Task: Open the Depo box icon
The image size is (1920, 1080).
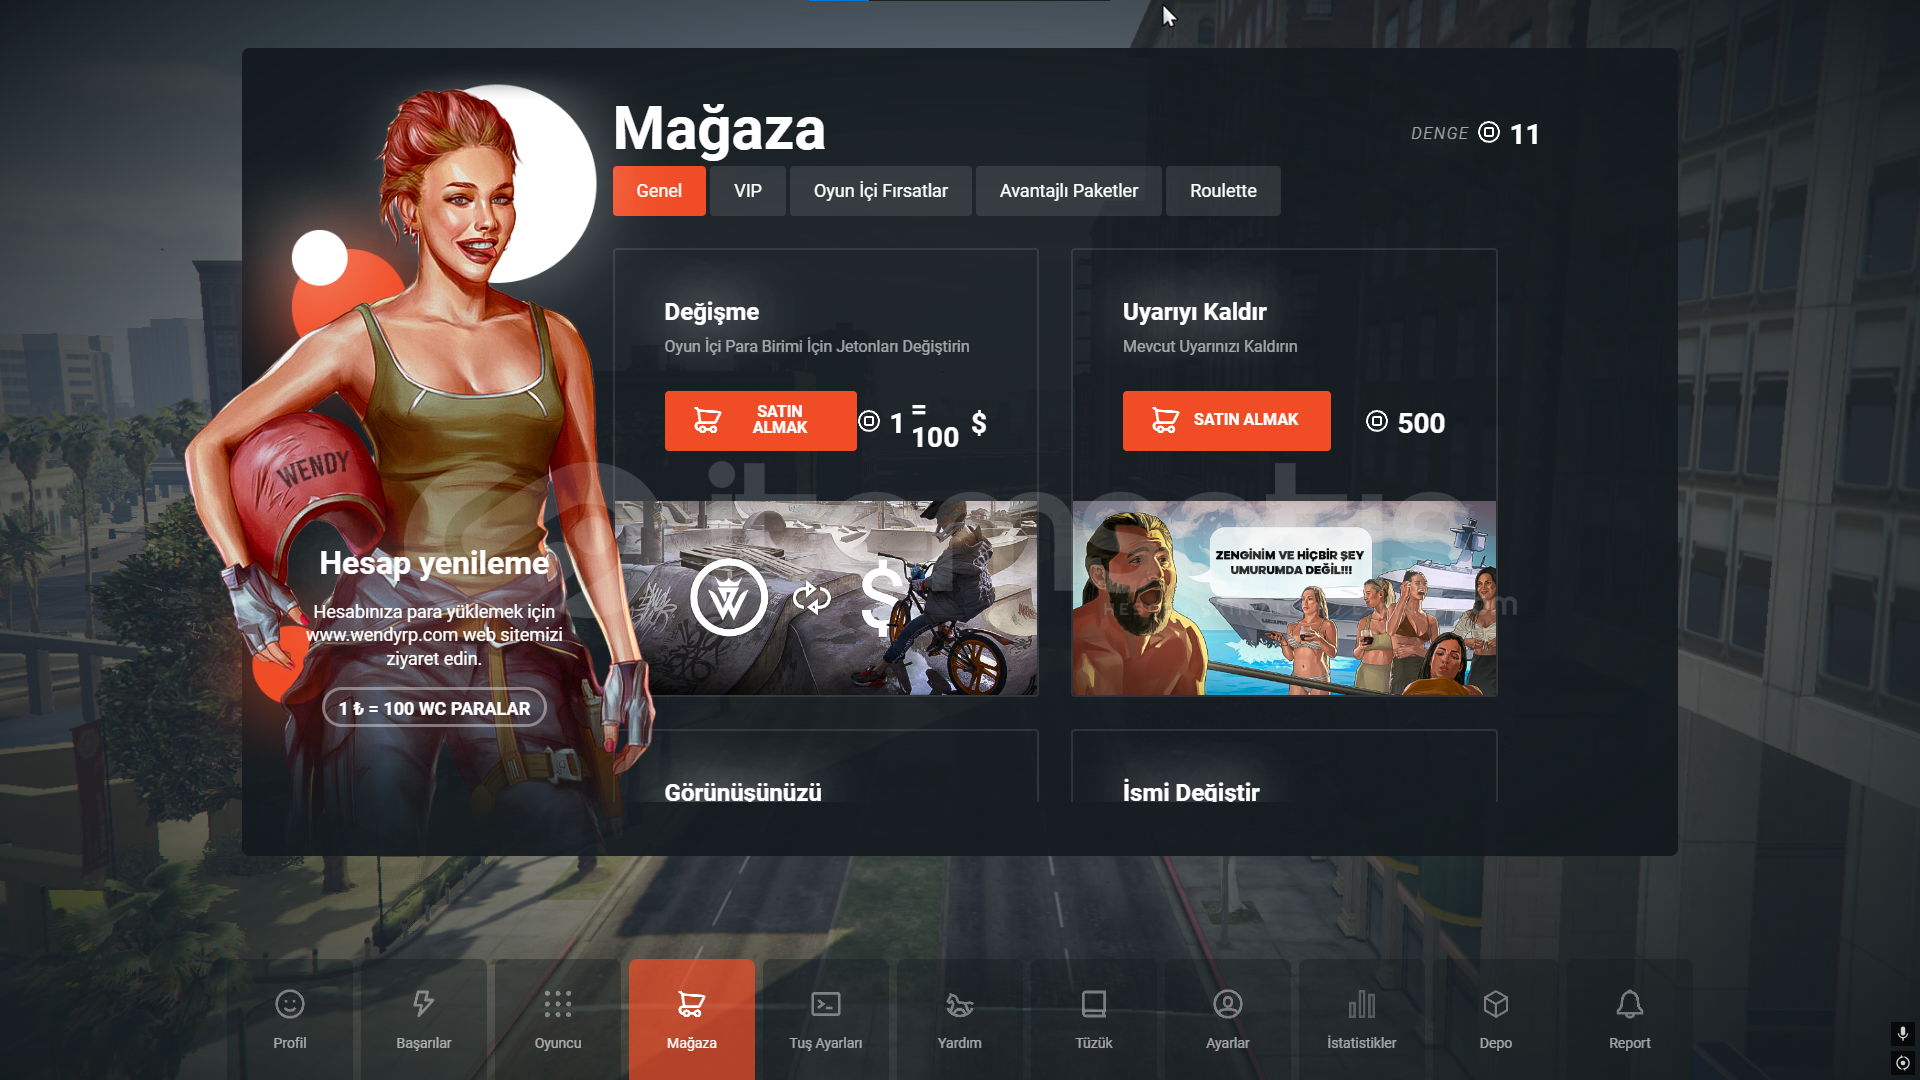Action: pos(1496,1004)
